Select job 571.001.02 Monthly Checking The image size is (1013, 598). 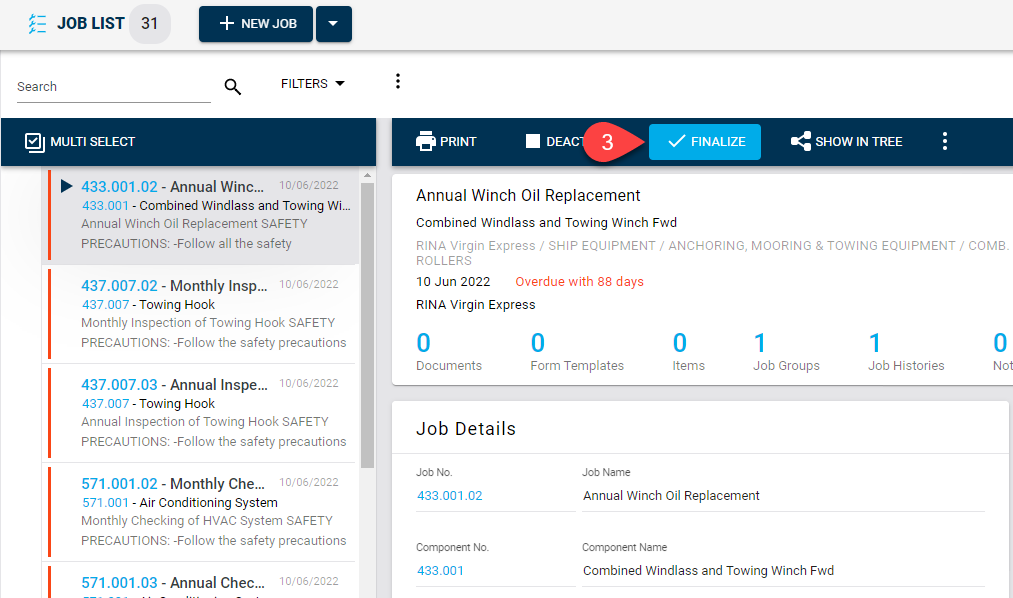click(173, 484)
